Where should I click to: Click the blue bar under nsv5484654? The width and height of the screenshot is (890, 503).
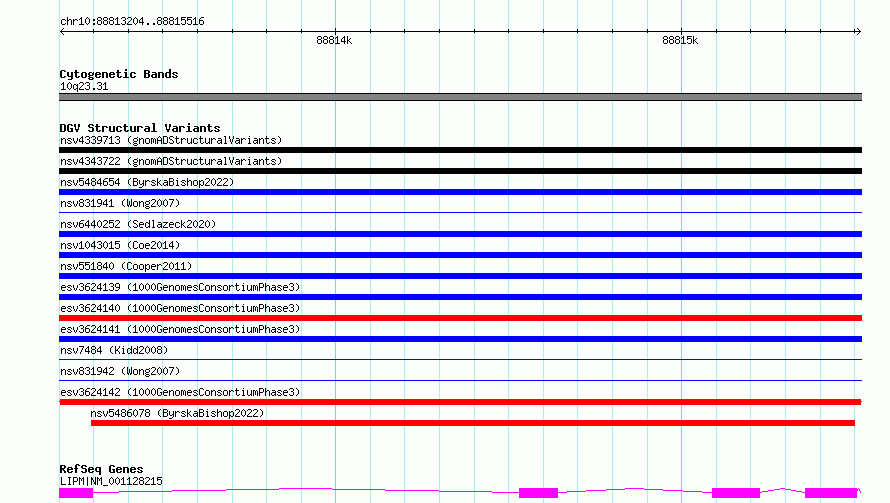click(460, 192)
